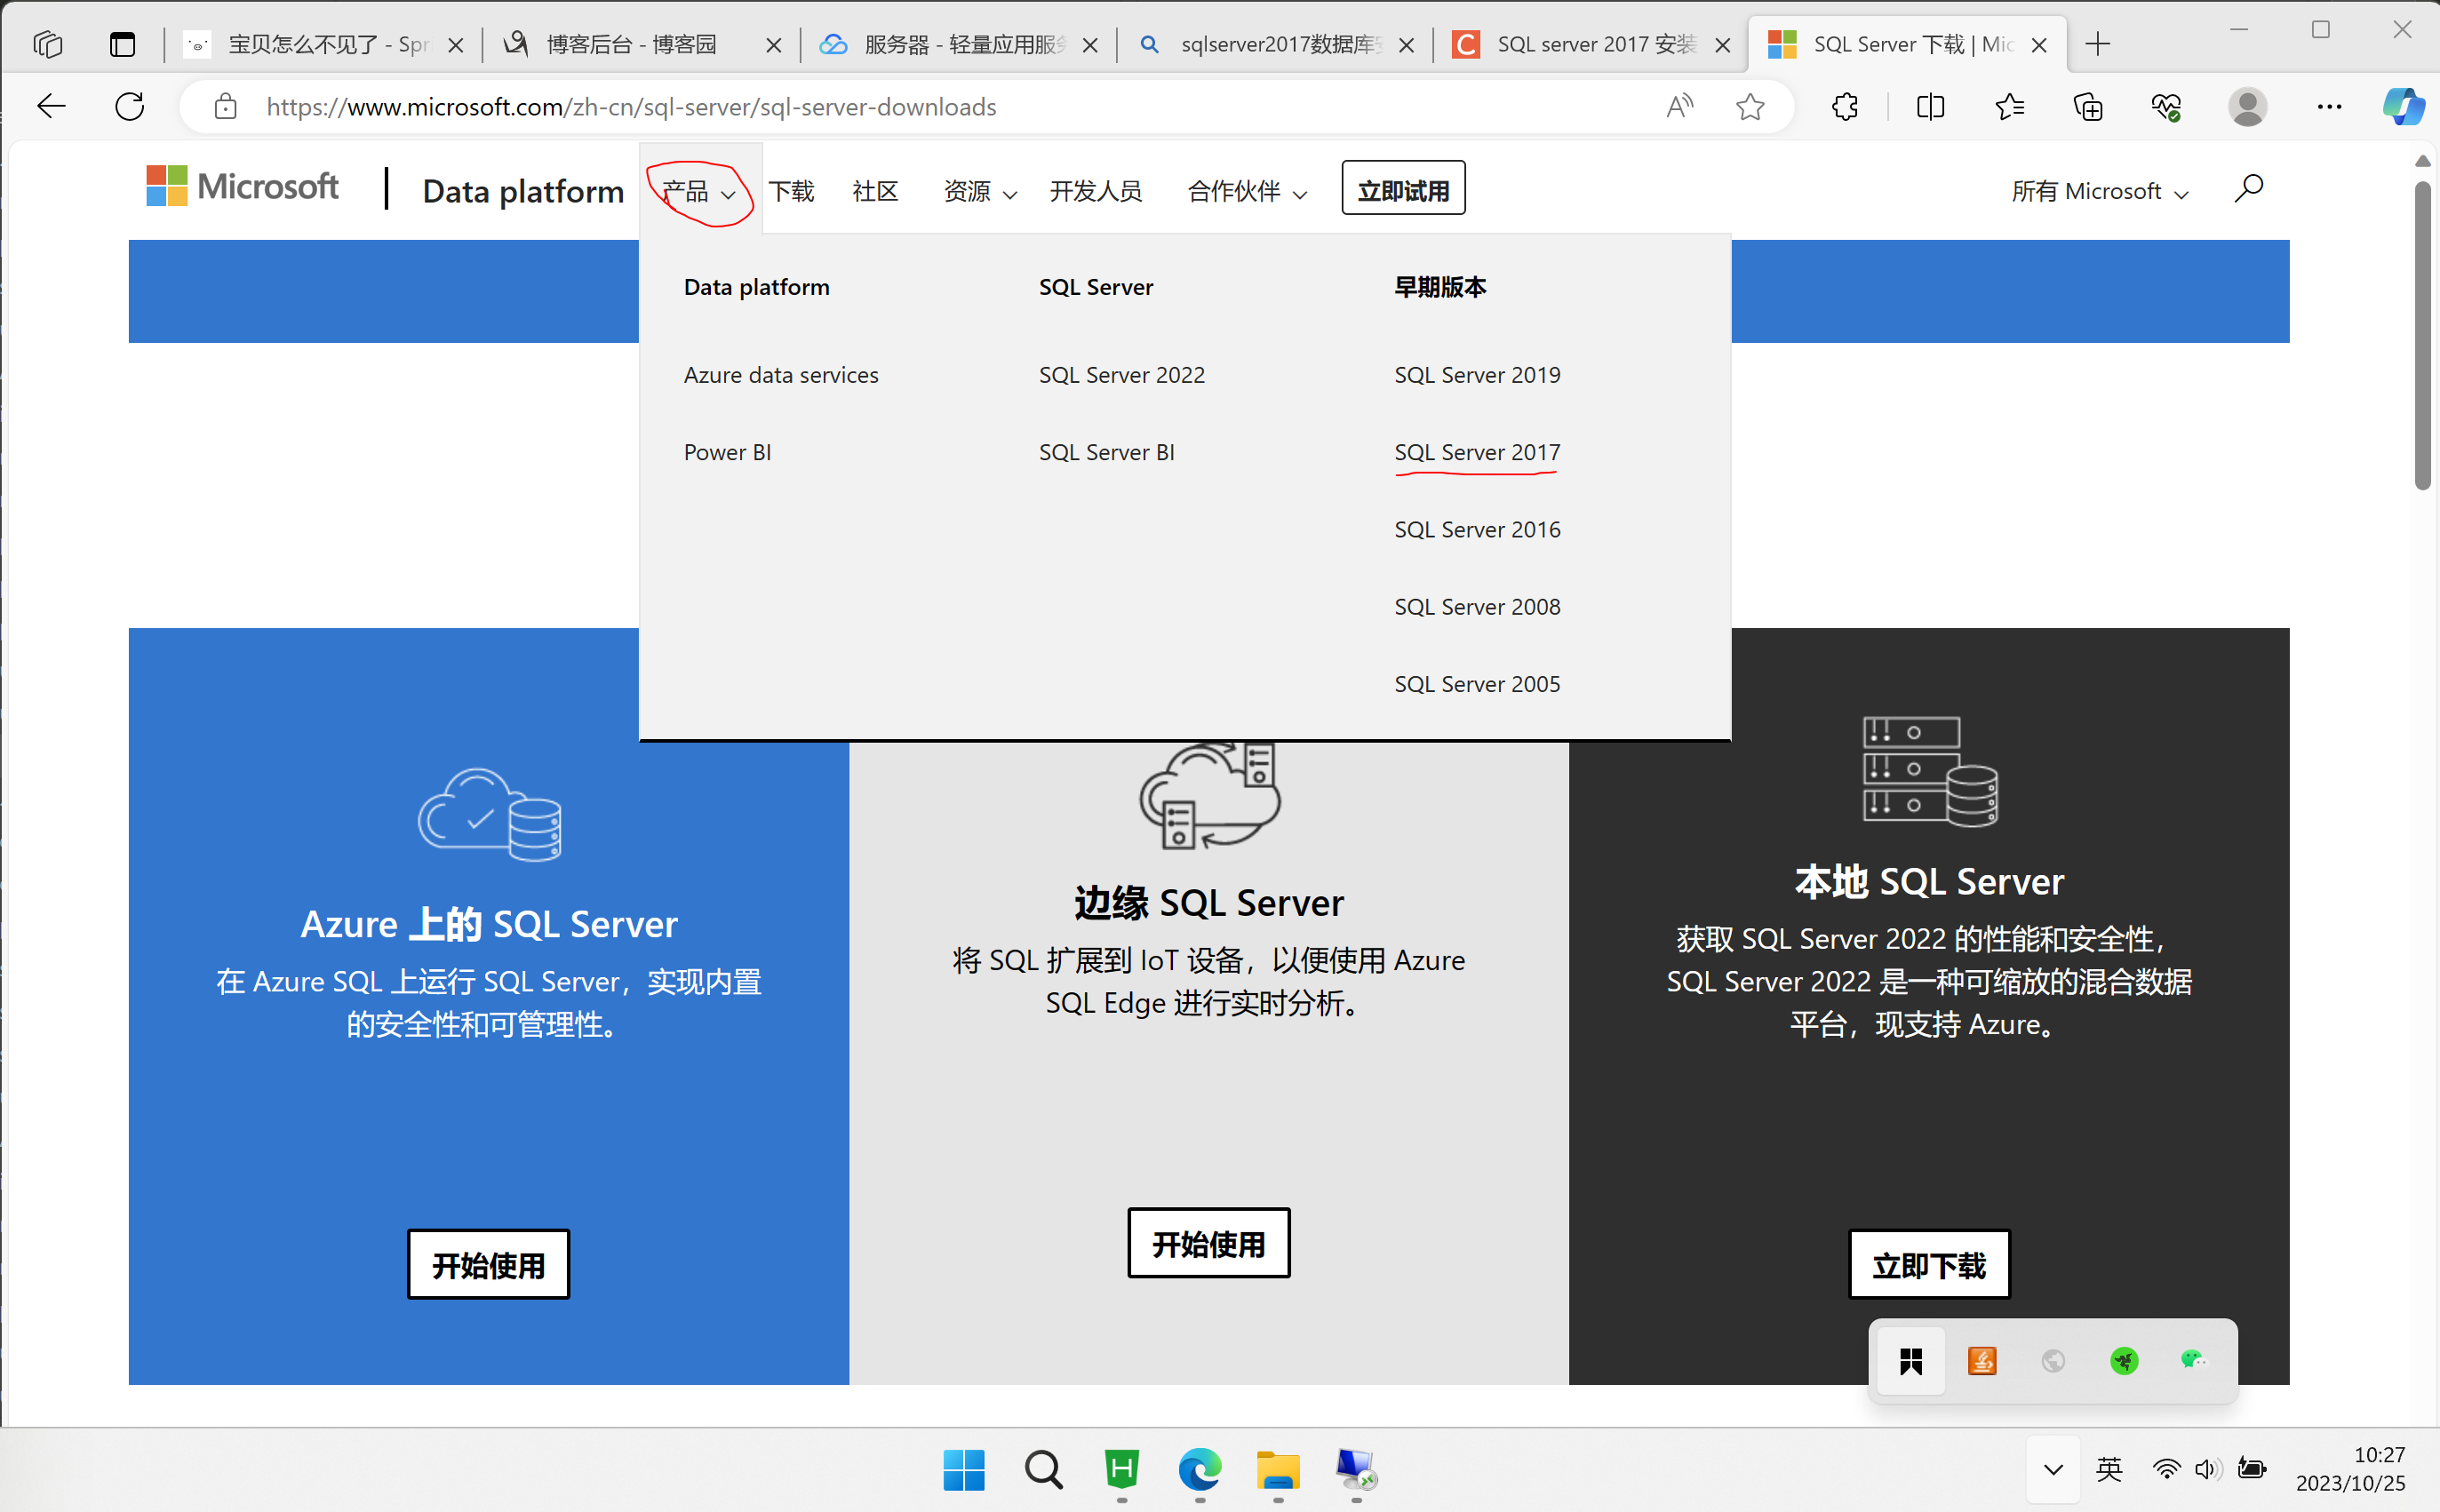Click the green round tray icon

click(x=2124, y=1360)
